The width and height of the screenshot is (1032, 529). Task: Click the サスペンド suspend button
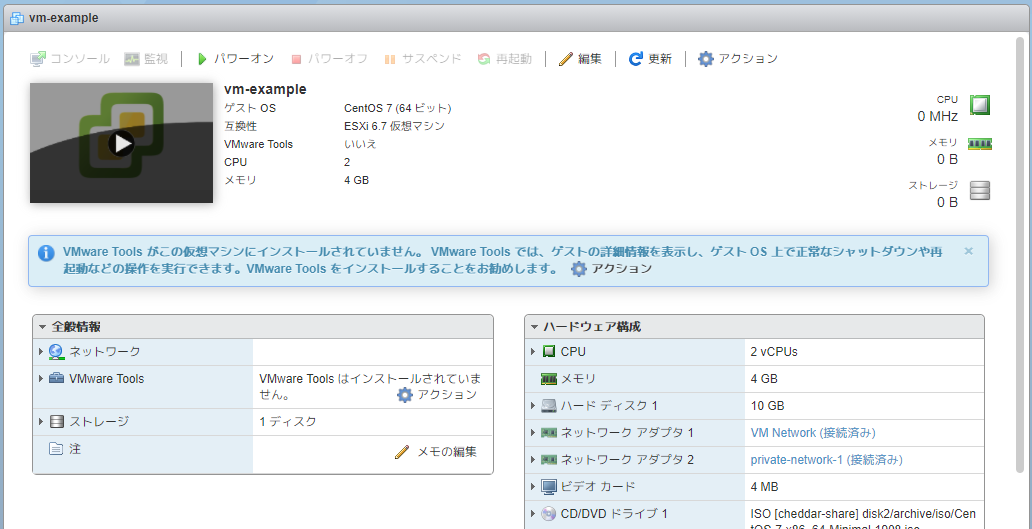pyautogui.click(x=423, y=59)
